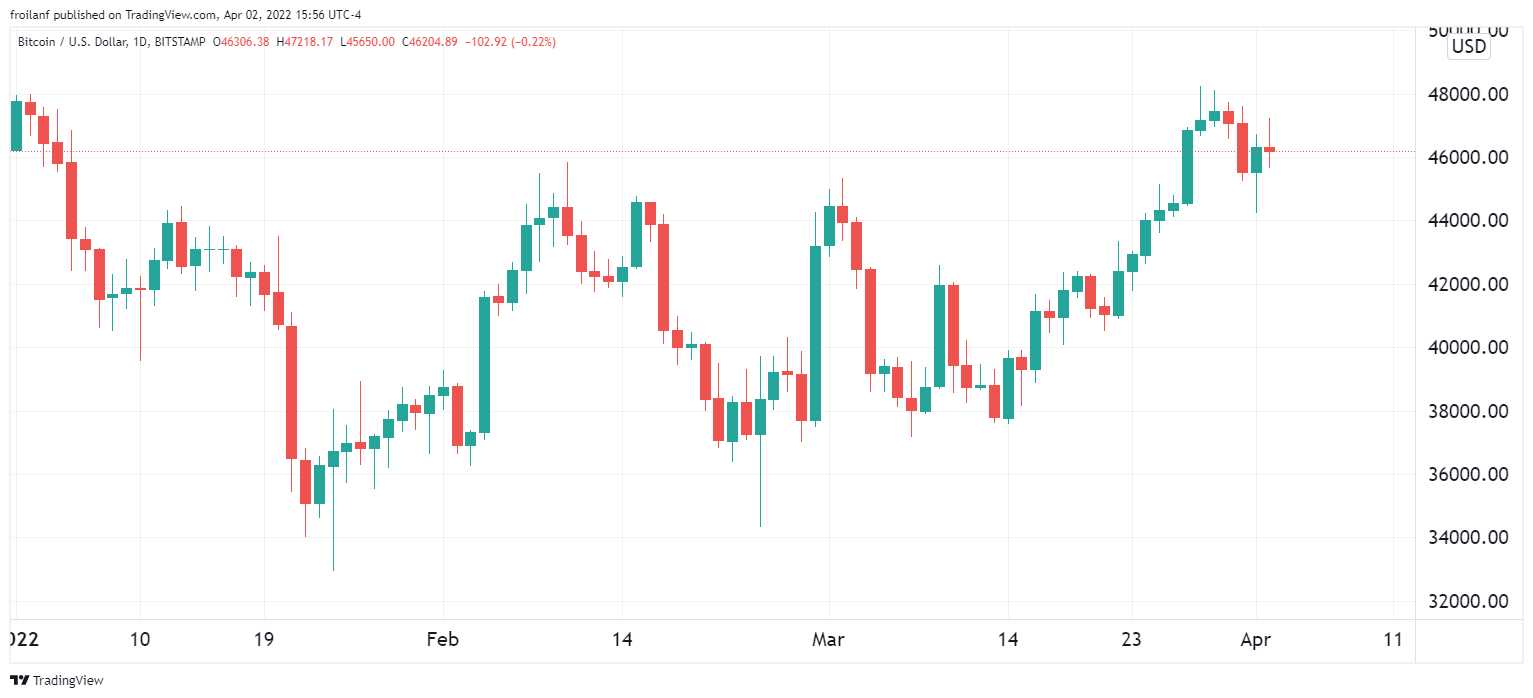Click the last red candle on the chart
Screen dimensions: 1533x698
(x=1269, y=149)
